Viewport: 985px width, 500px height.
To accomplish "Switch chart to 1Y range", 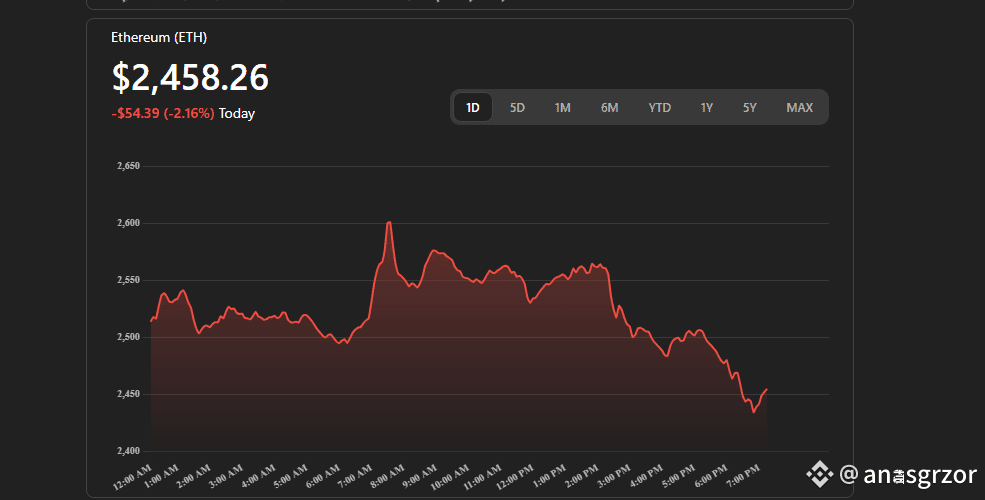I will coord(707,107).
